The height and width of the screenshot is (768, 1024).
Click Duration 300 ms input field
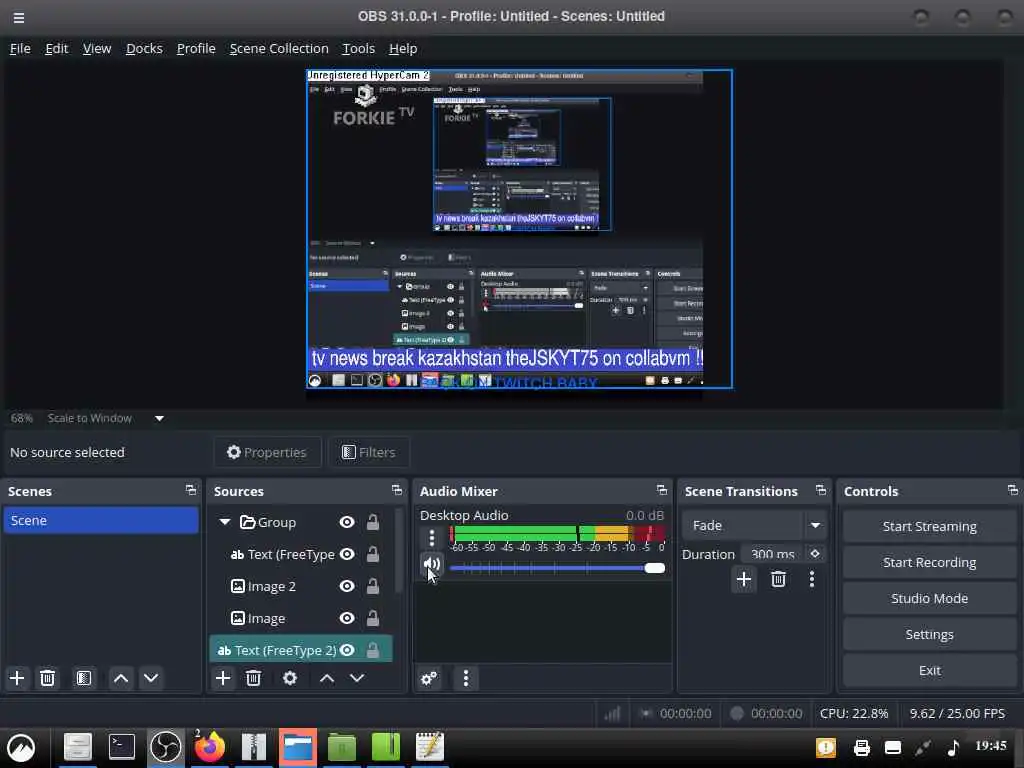pyautogui.click(x=773, y=554)
